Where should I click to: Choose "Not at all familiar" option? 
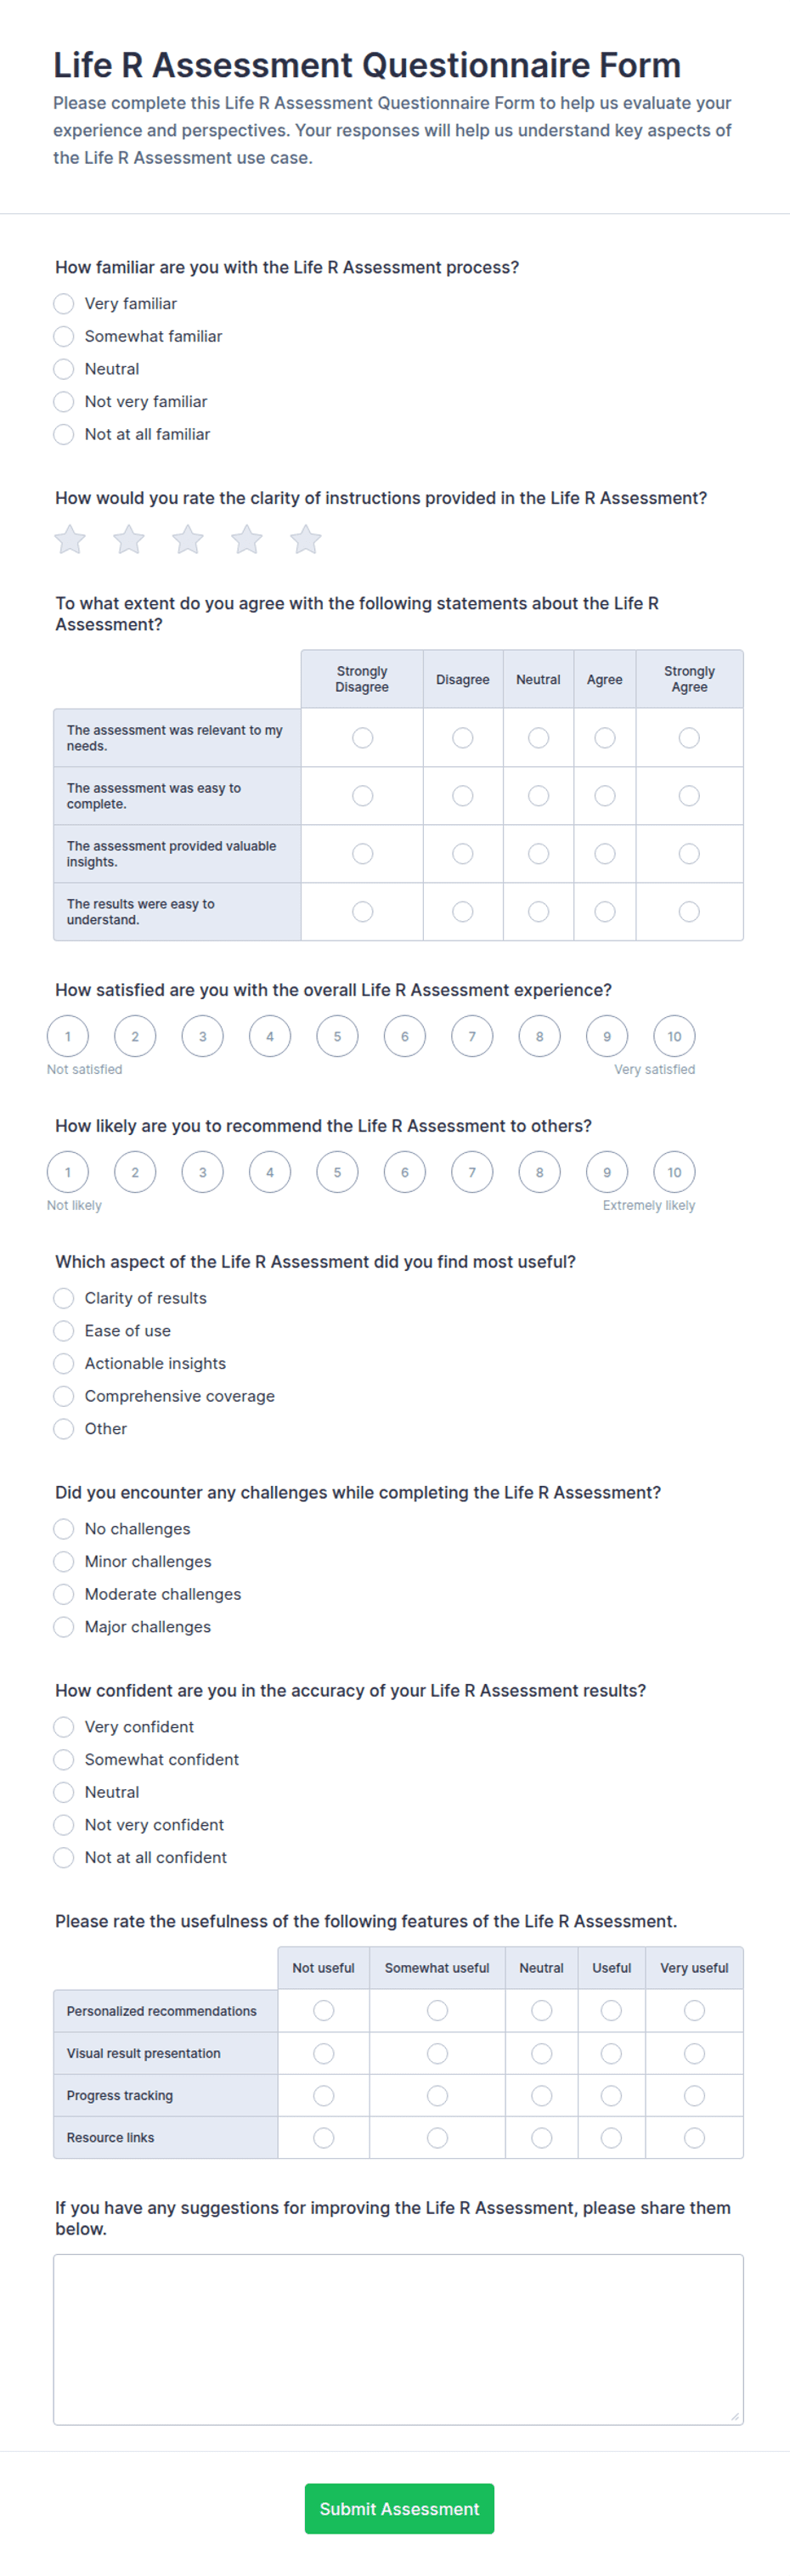(64, 434)
